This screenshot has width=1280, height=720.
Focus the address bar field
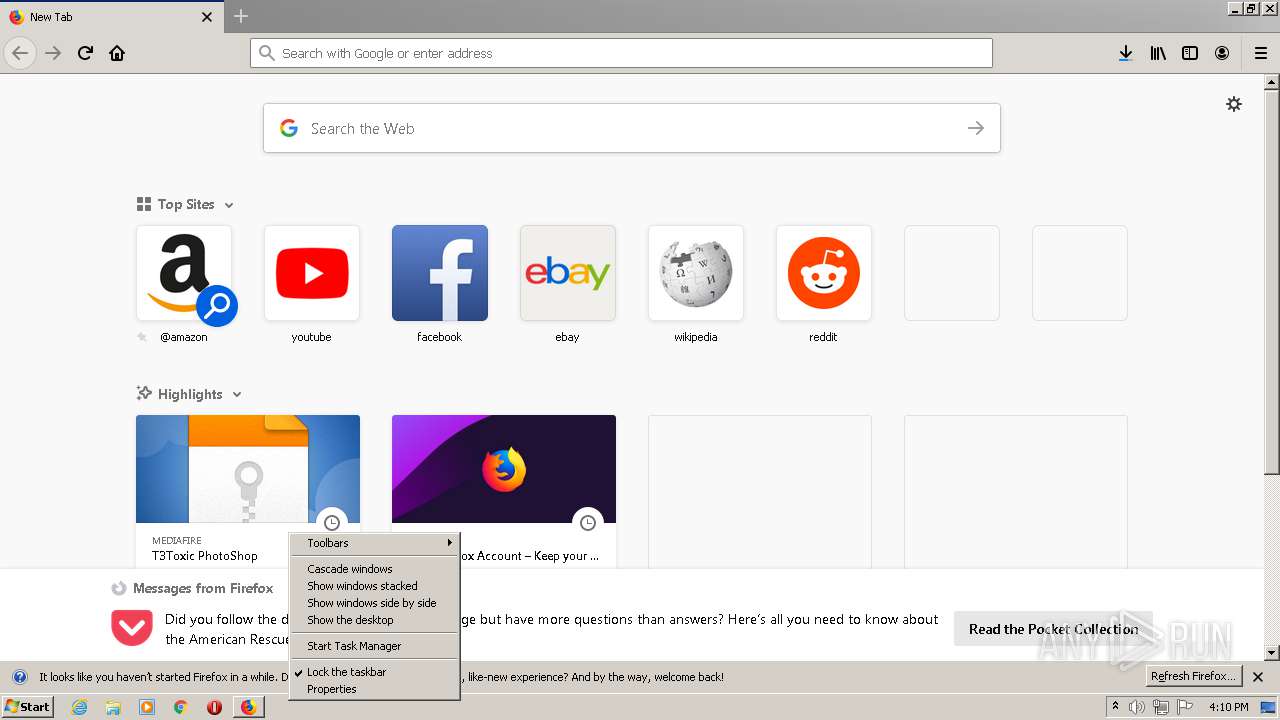pos(621,53)
